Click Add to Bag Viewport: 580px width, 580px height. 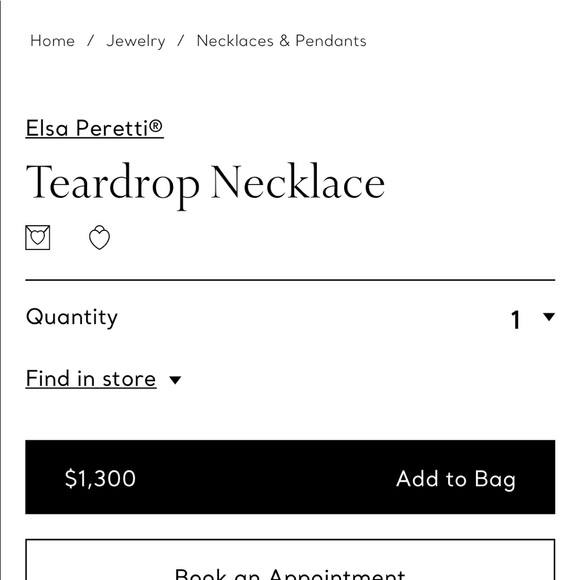(x=456, y=479)
